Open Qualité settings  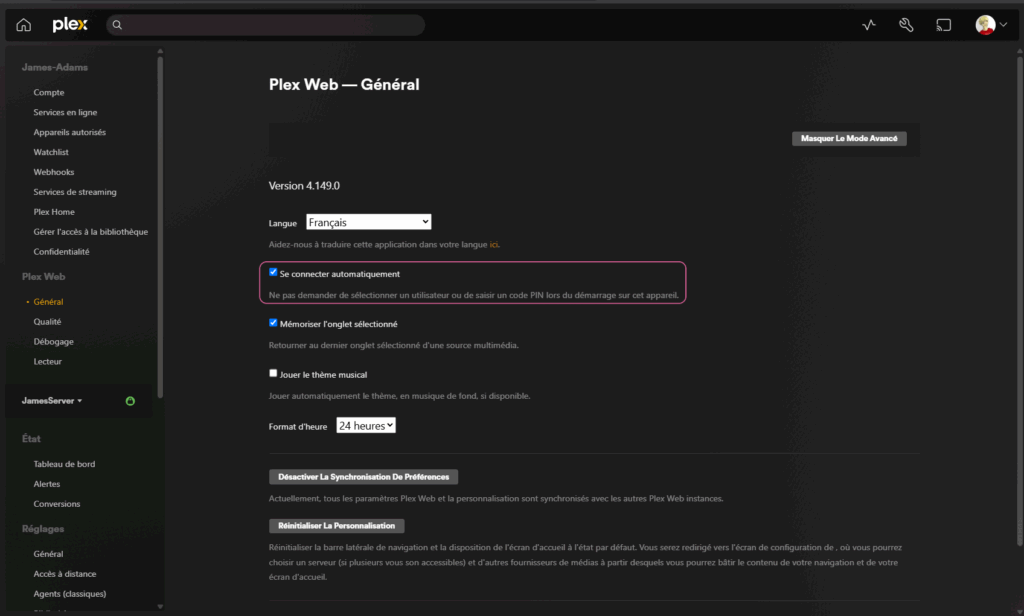[47, 321]
